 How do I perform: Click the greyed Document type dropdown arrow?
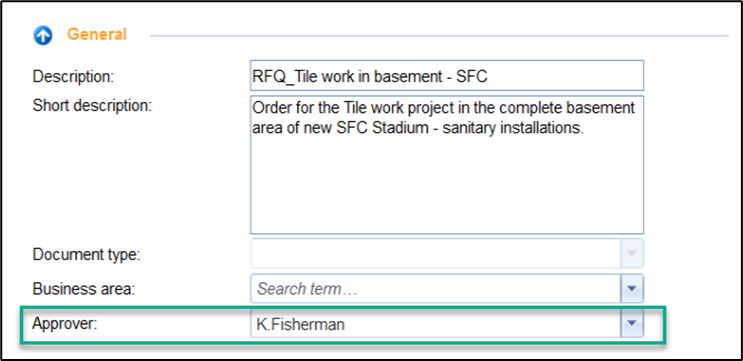[x=632, y=254]
